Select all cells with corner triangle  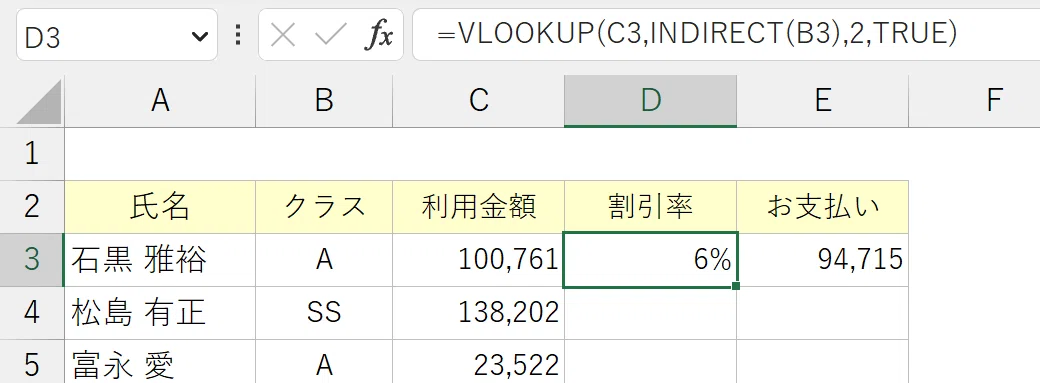[39, 102]
